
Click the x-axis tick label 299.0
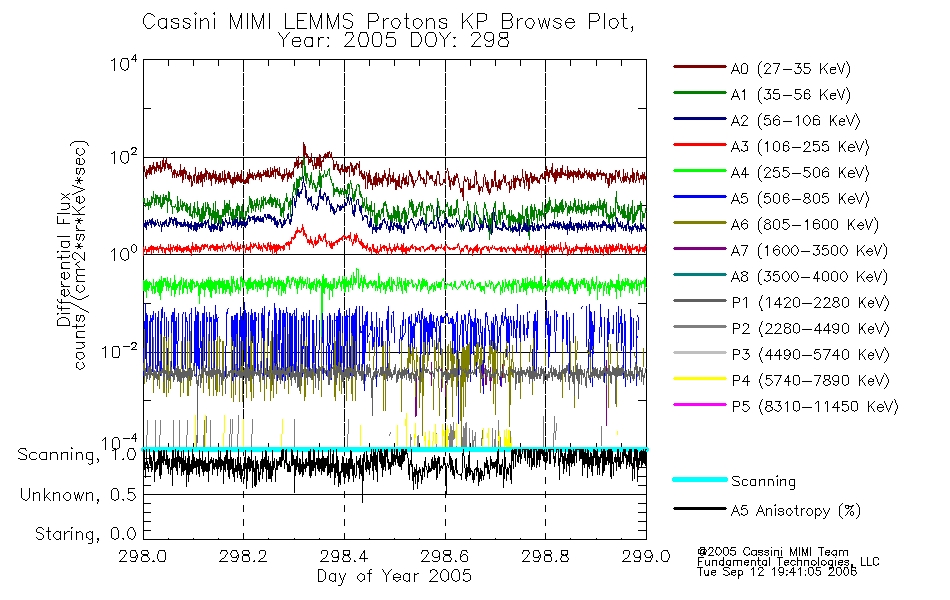click(x=646, y=556)
